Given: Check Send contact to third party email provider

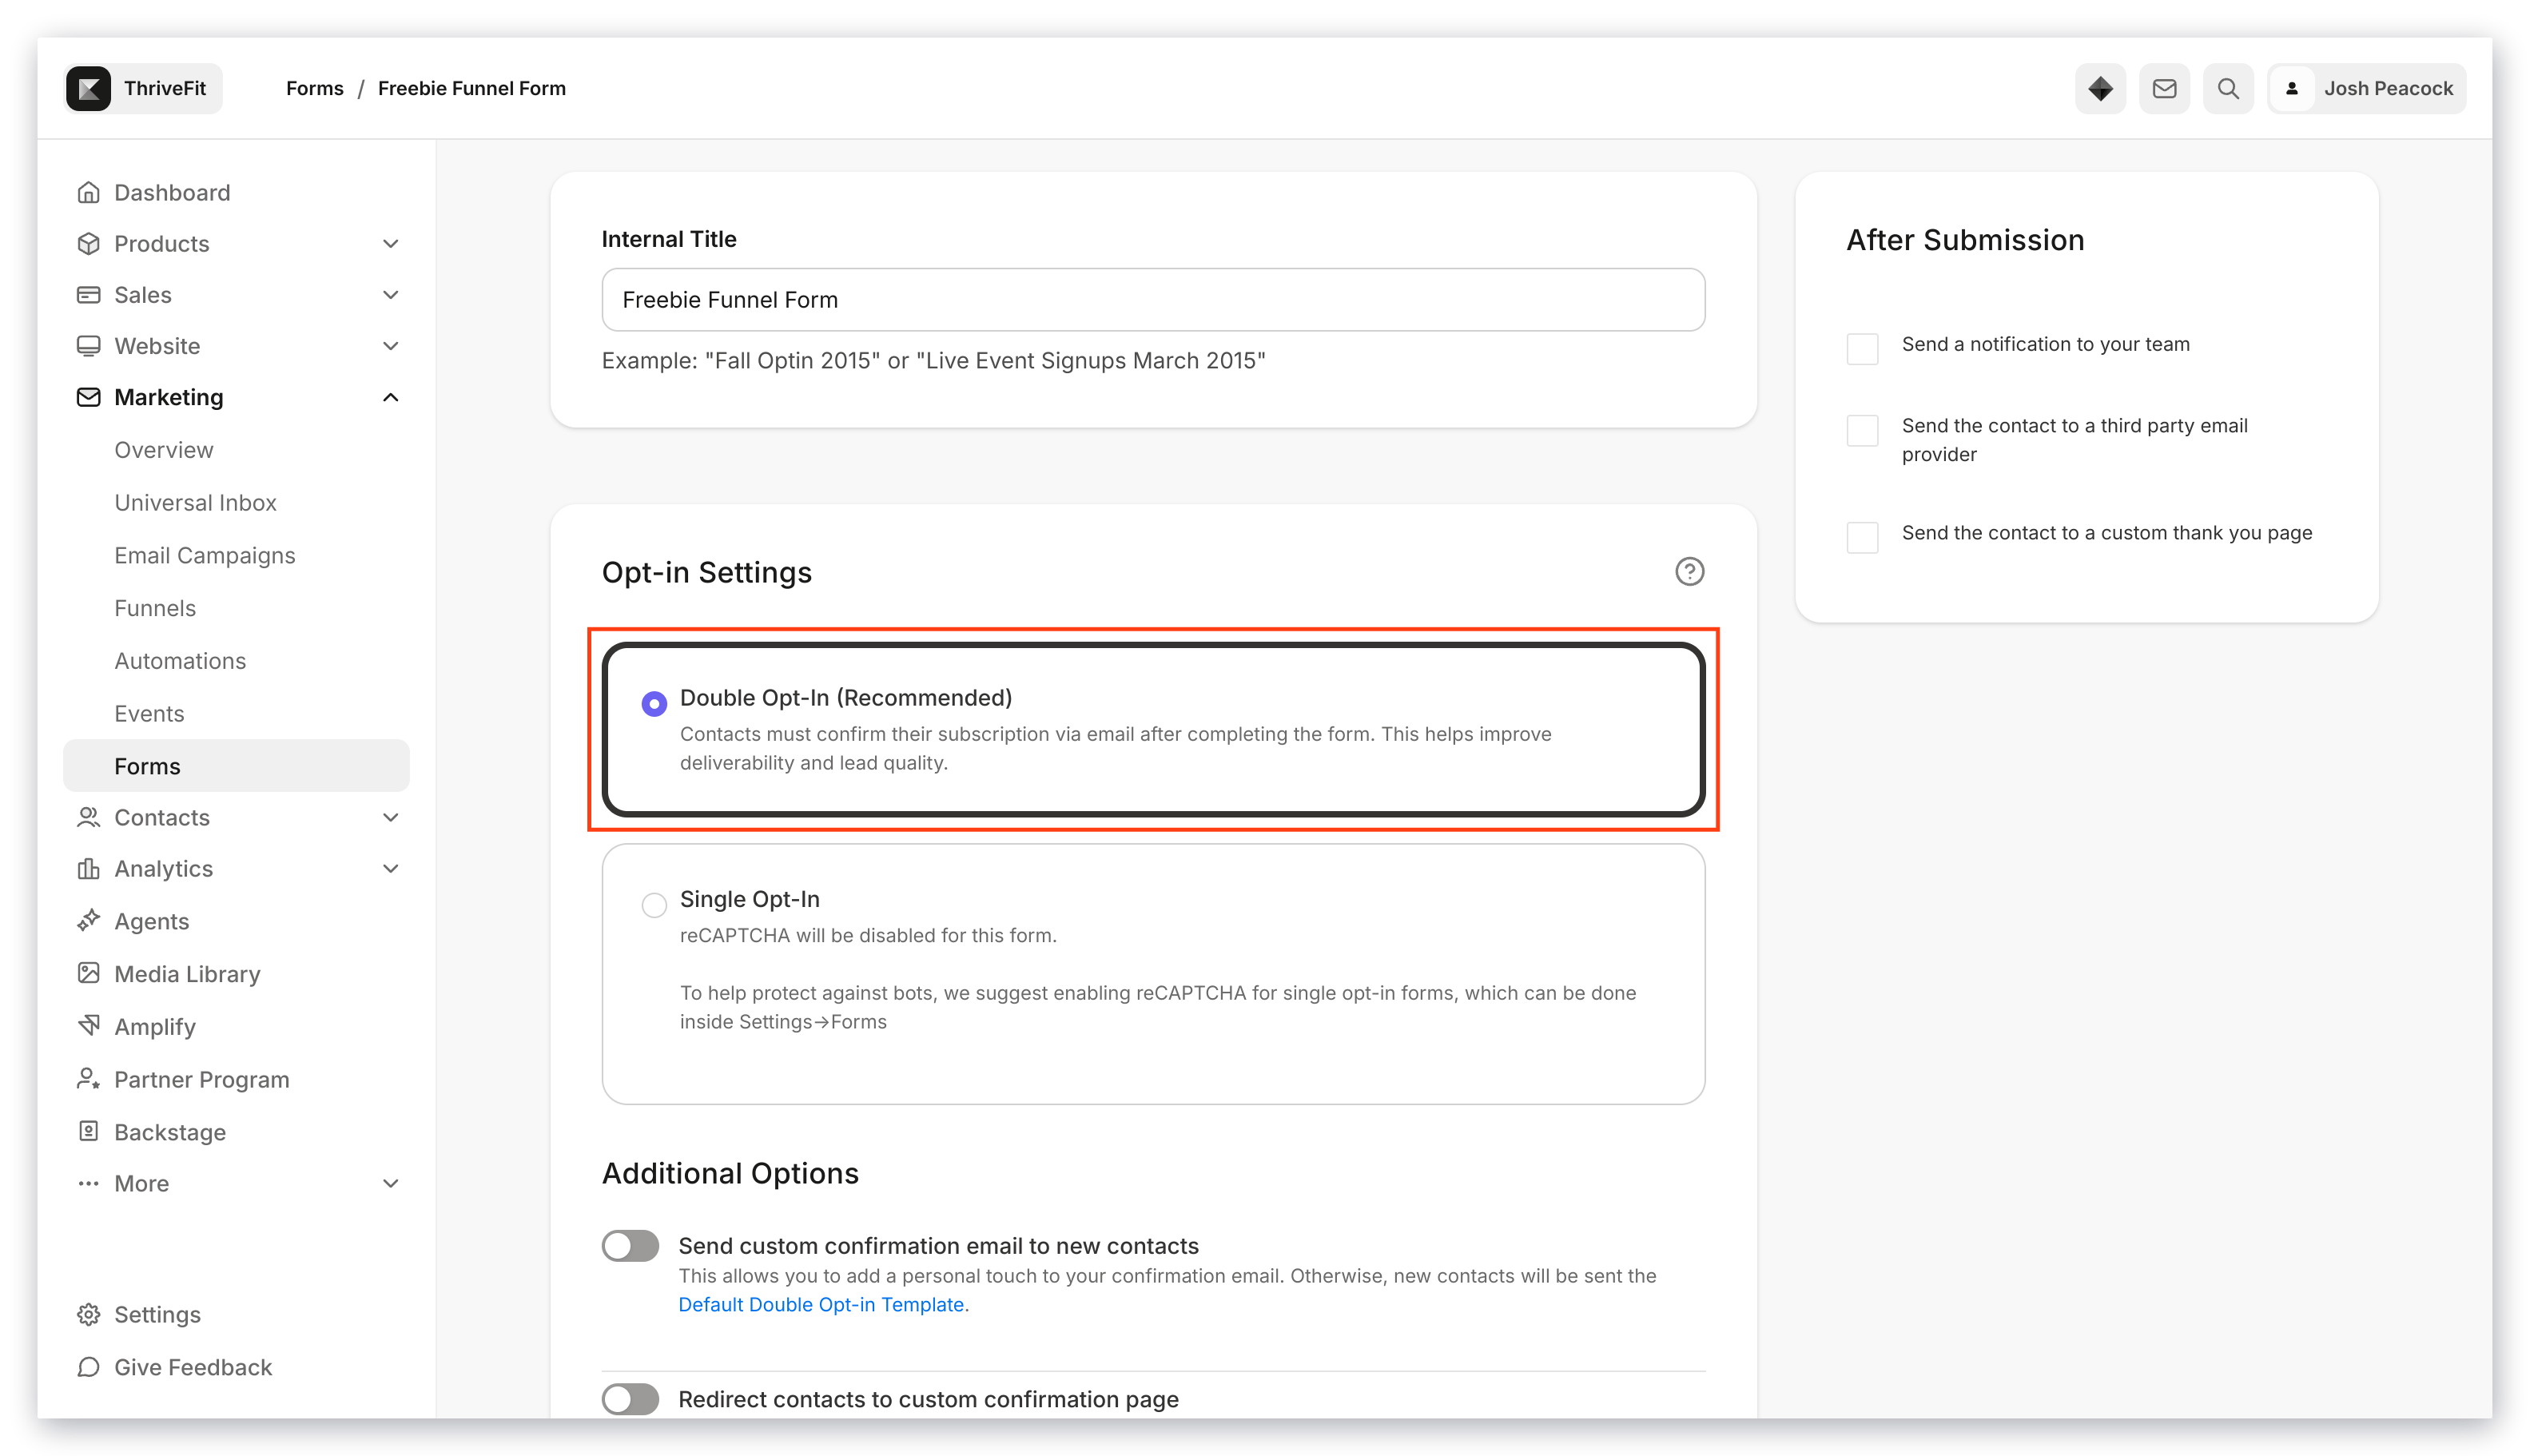Looking at the screenshot, I should pyautogui.click(x=1862, y=431).
